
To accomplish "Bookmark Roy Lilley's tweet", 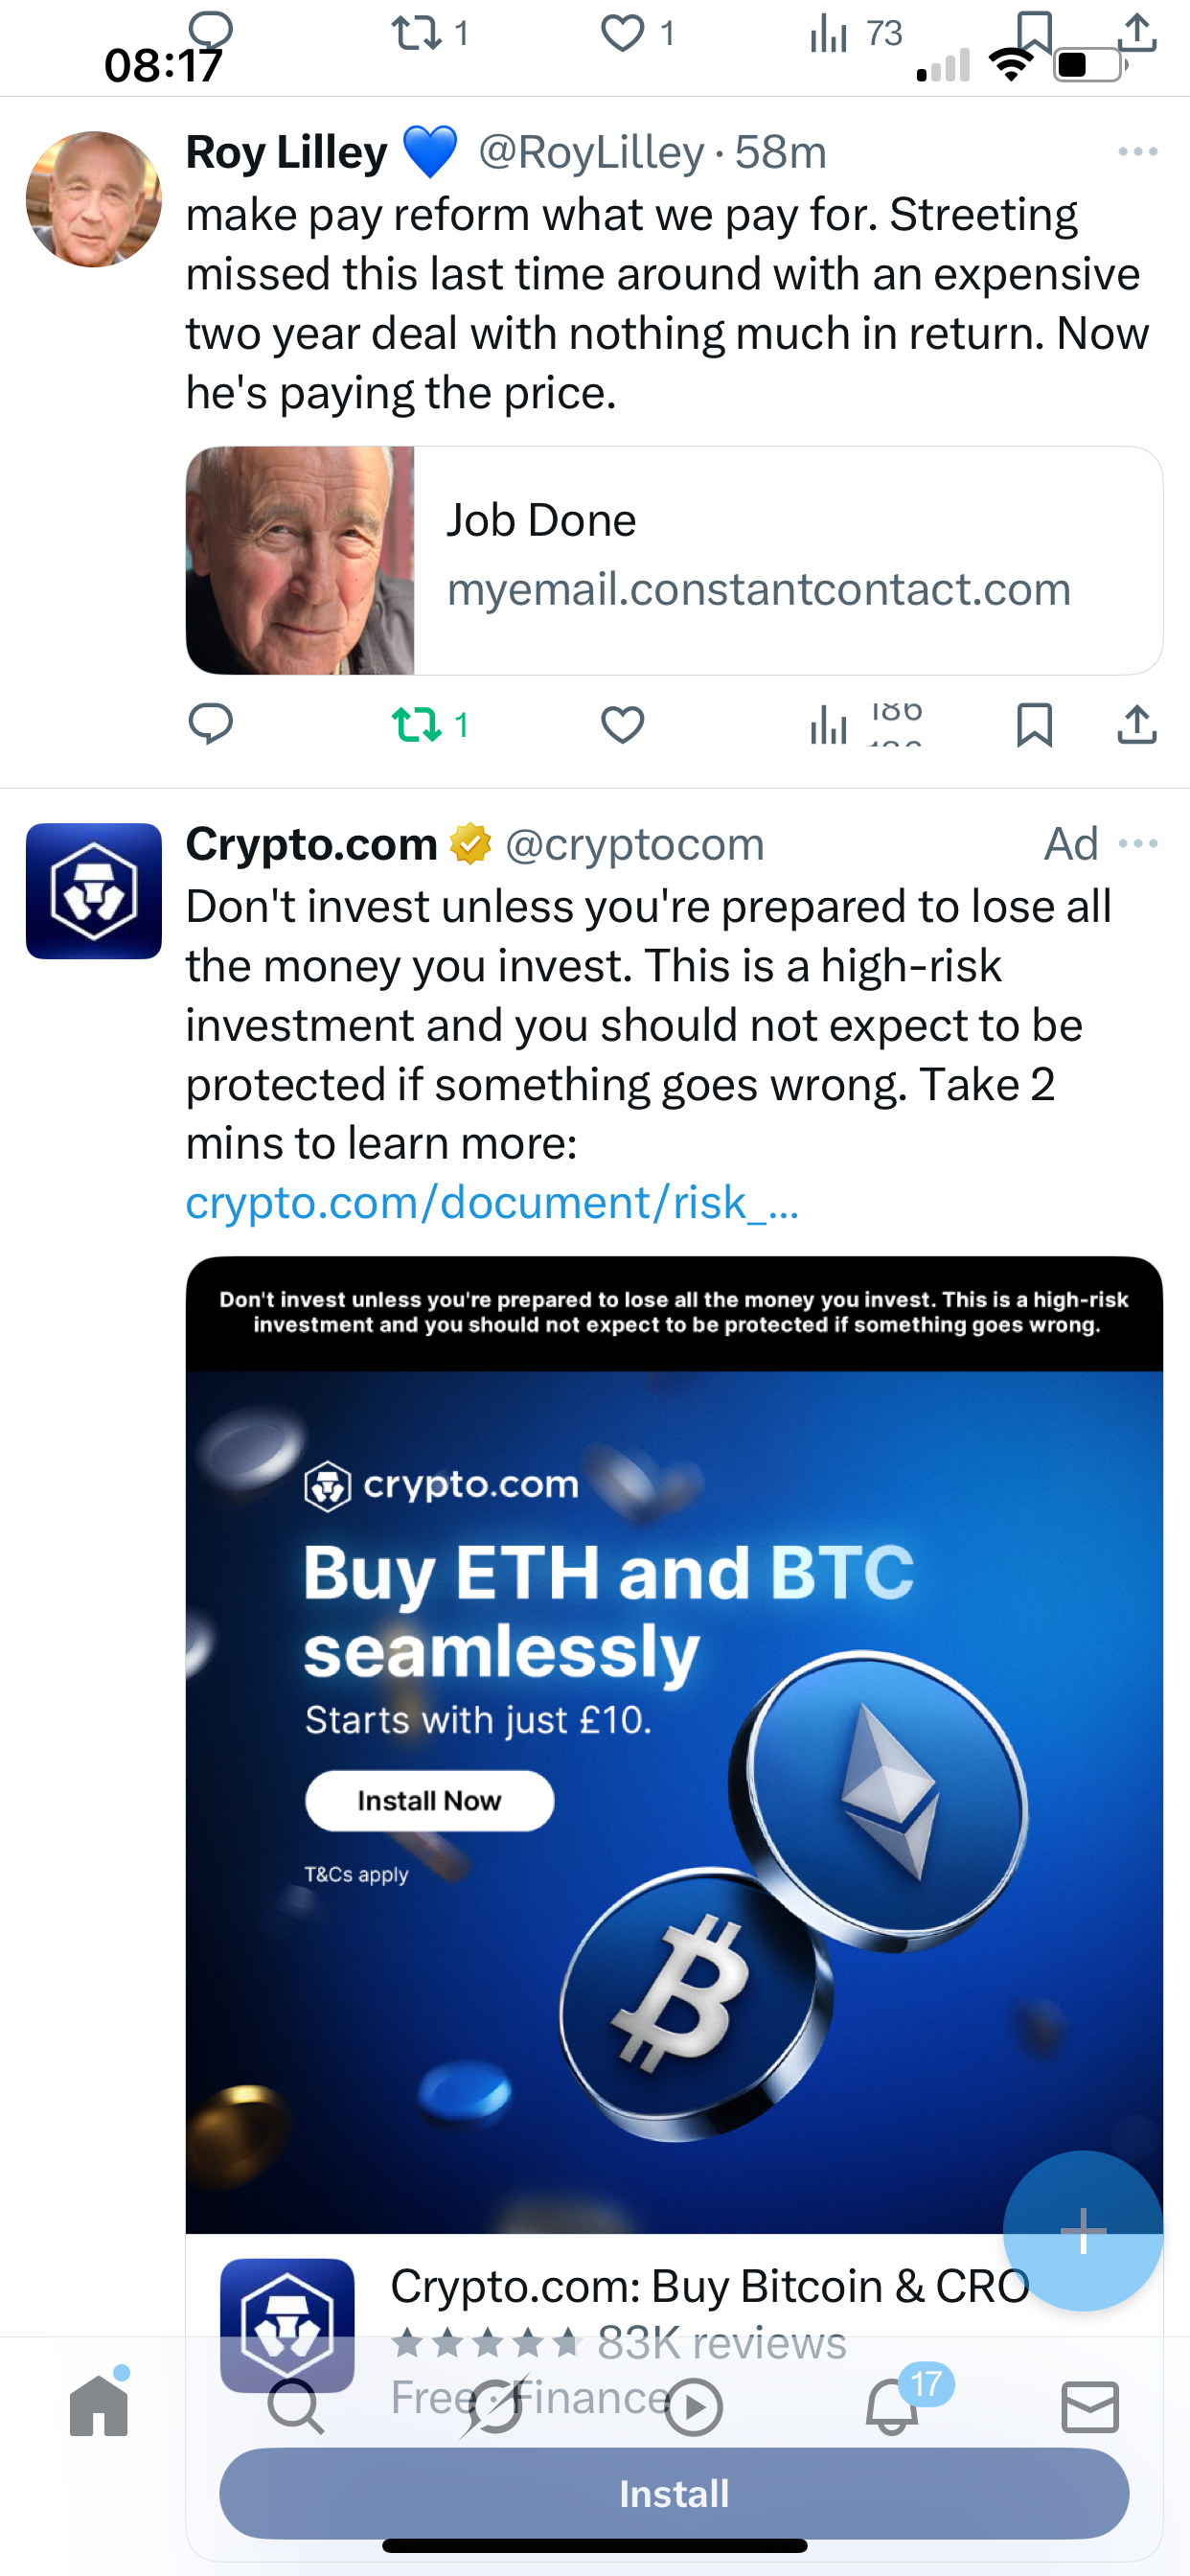I will coord(1034,725).
